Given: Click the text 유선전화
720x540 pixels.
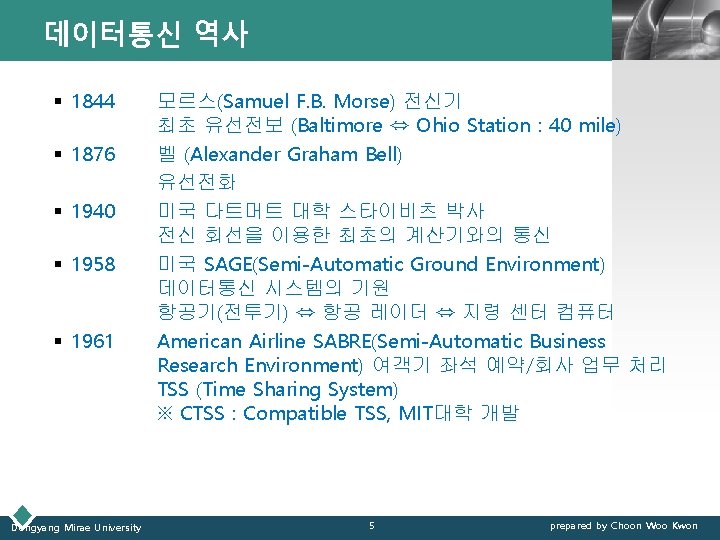Looking at the screenshot, I should [197, 181].
